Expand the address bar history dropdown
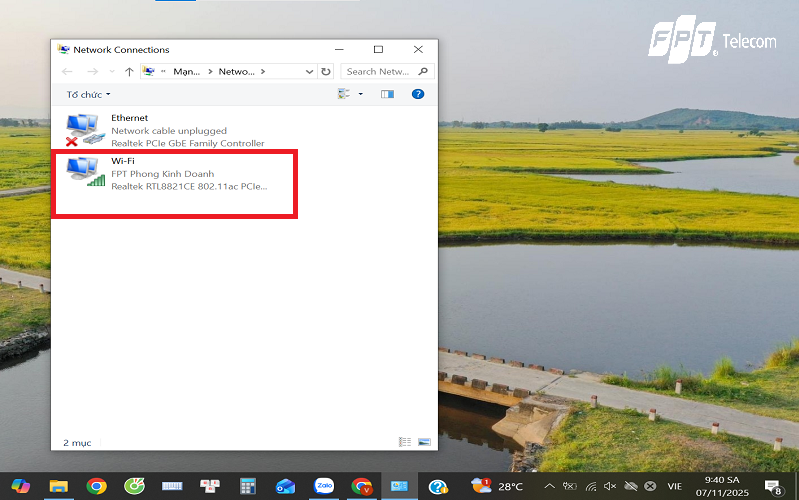 point(309,72)
